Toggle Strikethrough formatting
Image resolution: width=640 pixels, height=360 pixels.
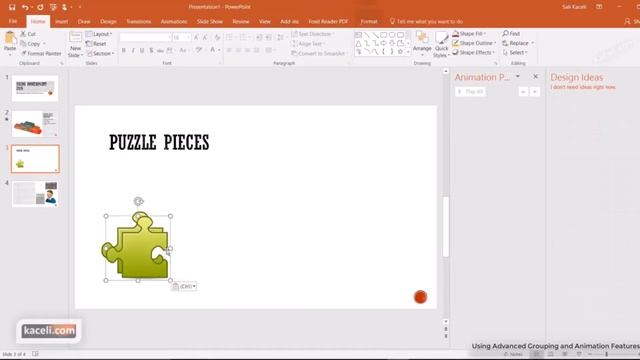tap(160, 50)
